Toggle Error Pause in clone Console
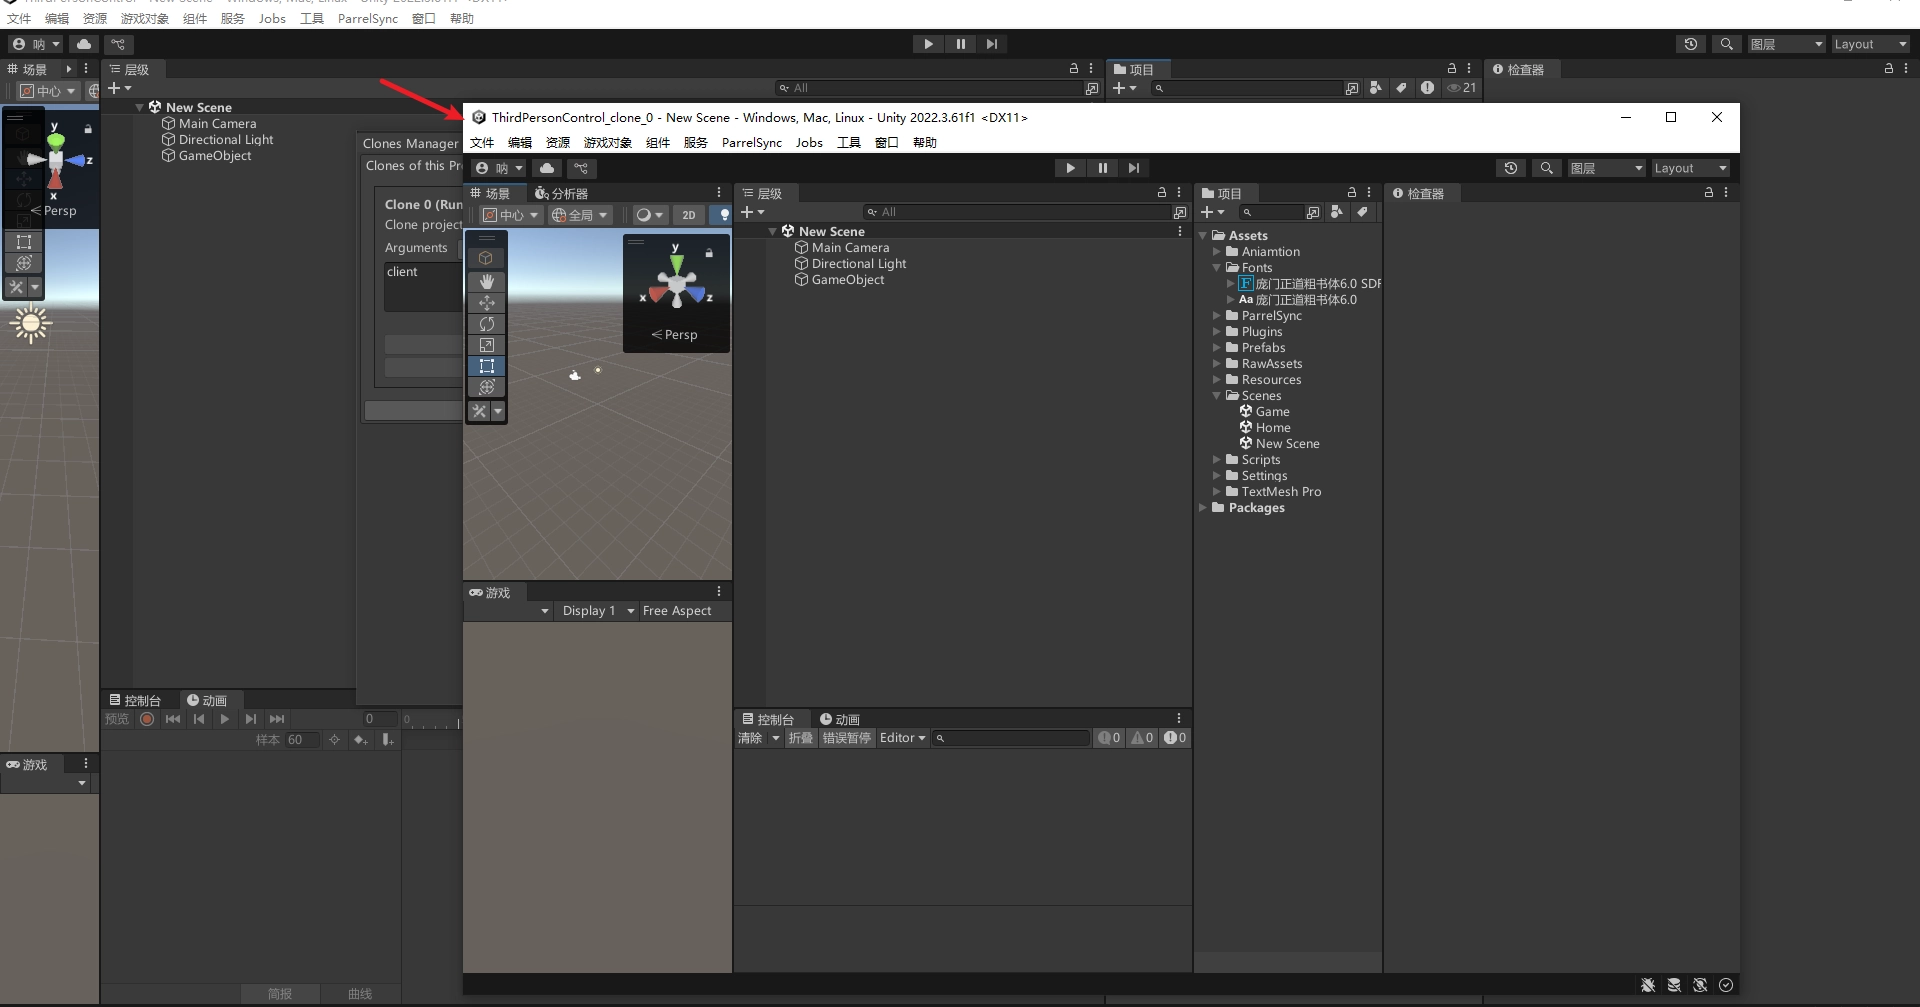 coord(847,738)
